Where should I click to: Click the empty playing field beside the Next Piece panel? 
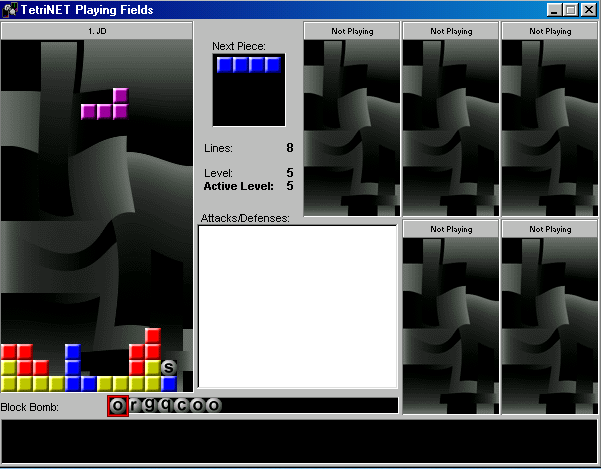[351, 128]
